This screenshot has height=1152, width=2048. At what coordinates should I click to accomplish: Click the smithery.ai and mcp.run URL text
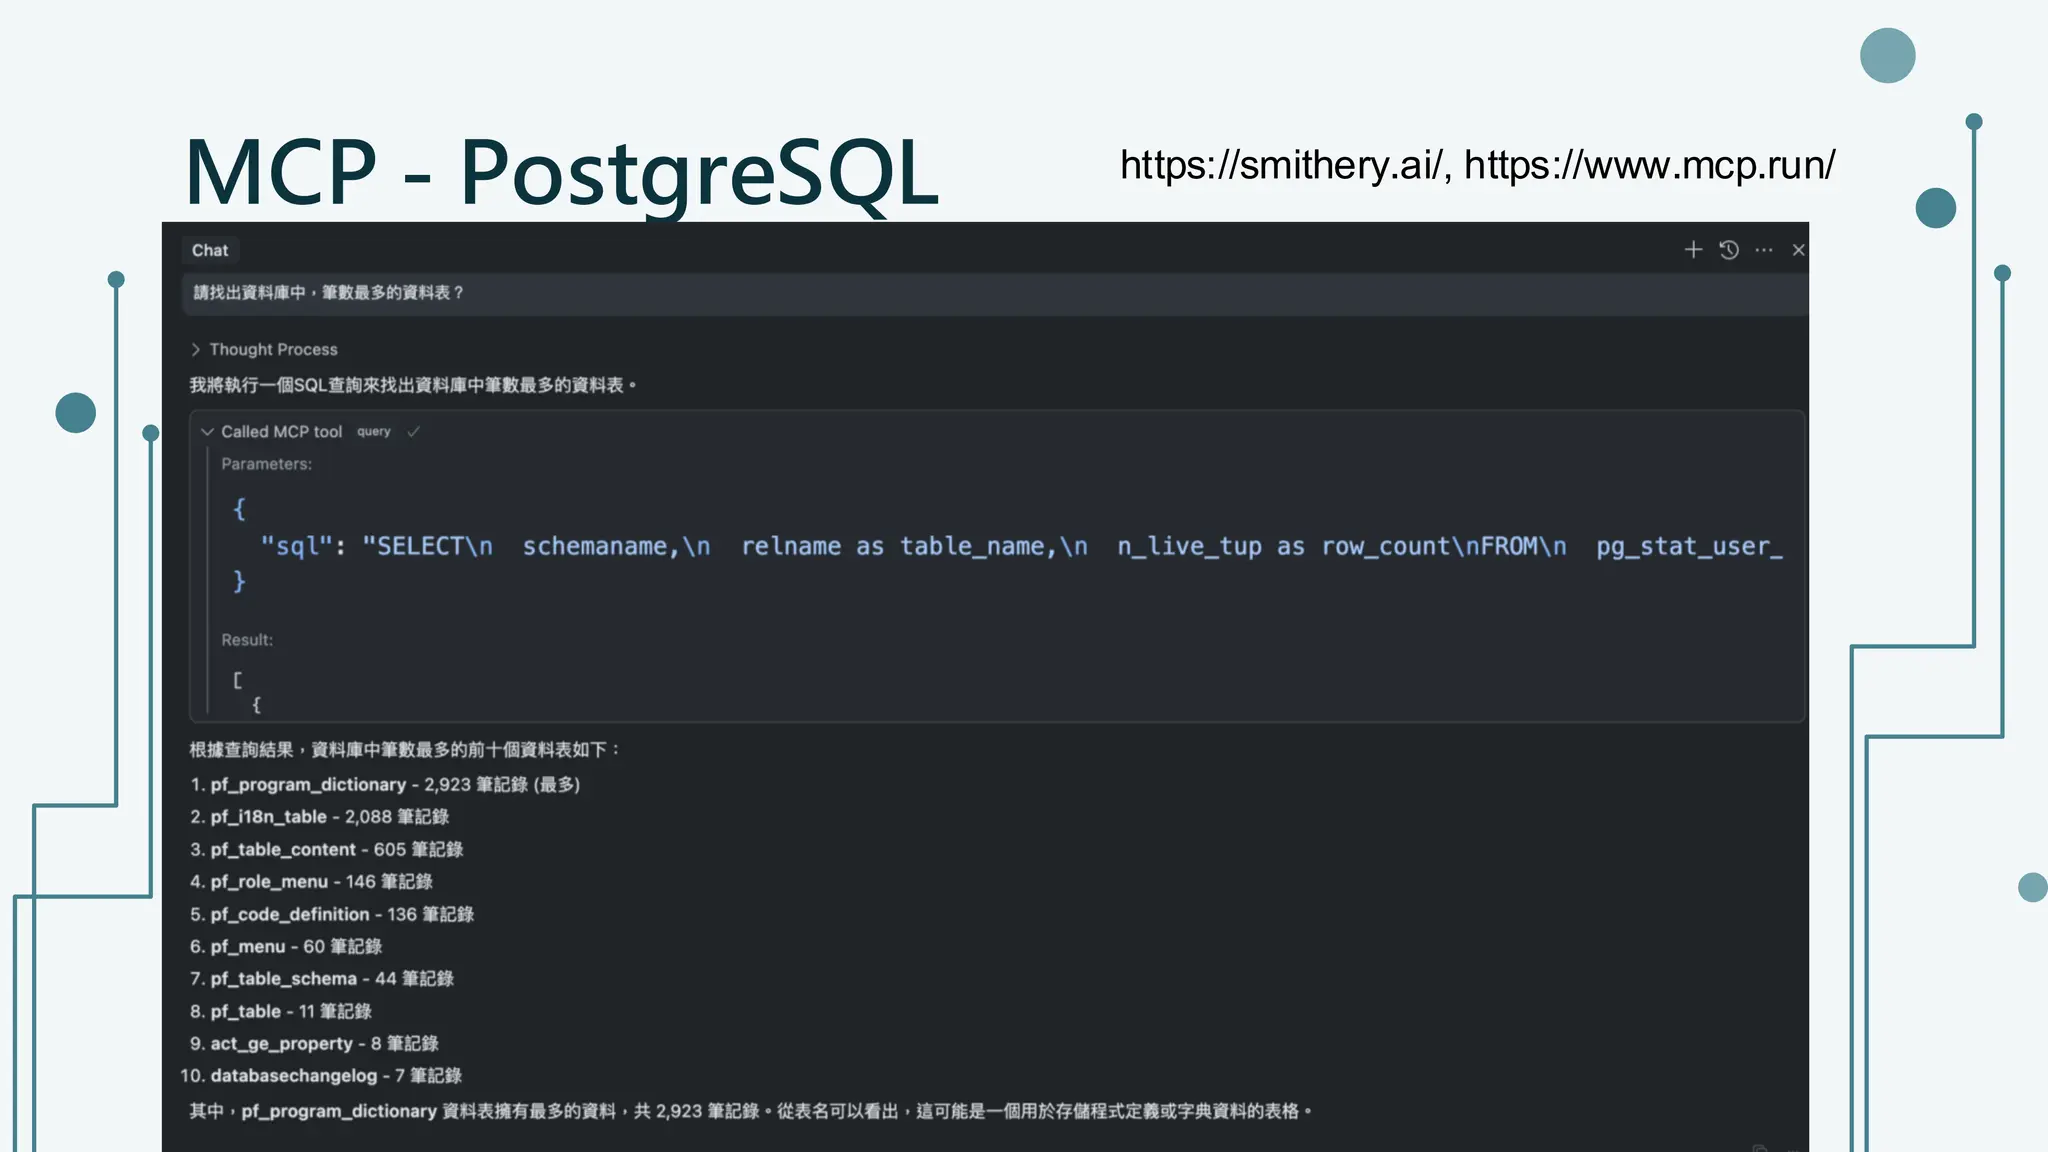(1477, 165)
